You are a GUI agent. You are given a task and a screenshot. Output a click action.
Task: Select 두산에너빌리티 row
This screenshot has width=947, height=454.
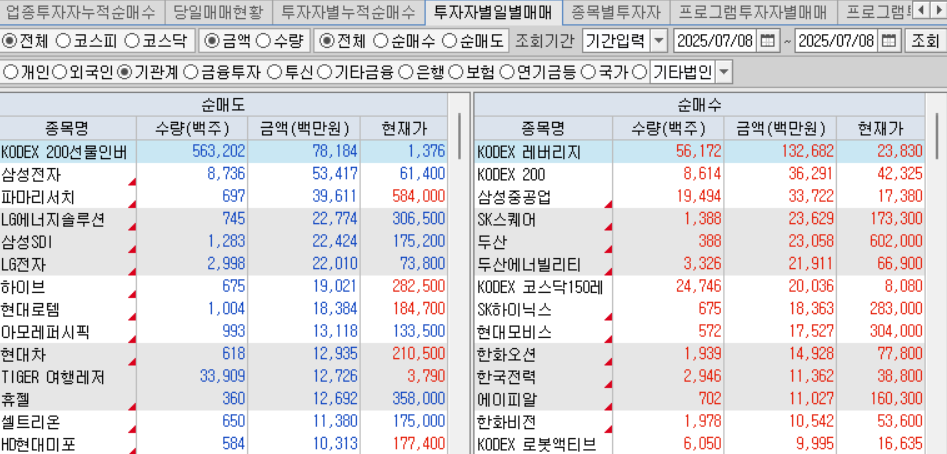pos(700,264)
